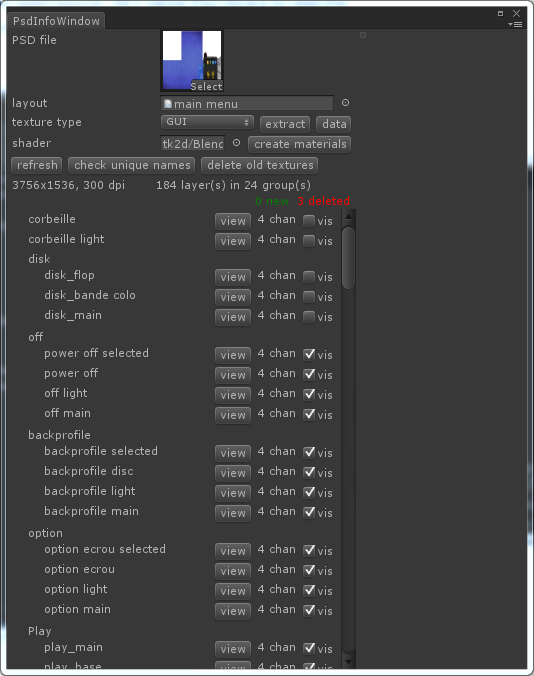This screenshot has width=534, height=676.
Task: Click delete old textures button
Action: click(260, 165)
